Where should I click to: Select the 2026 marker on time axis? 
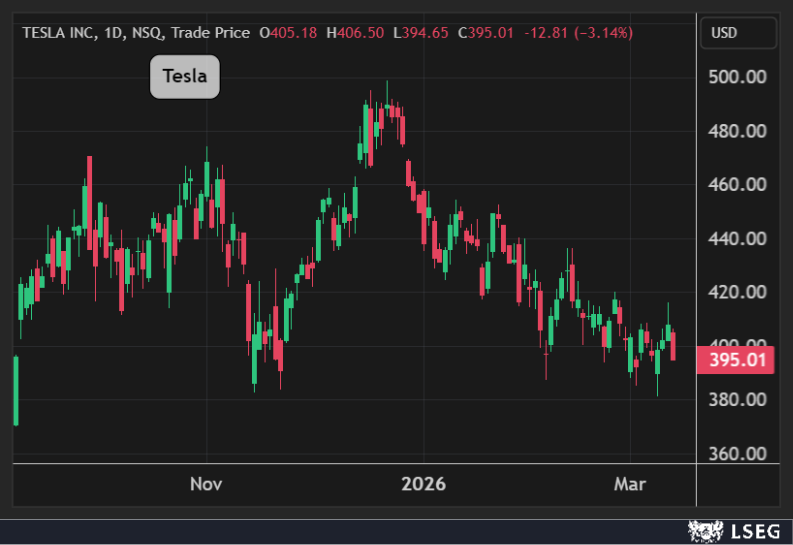[423, 484]
